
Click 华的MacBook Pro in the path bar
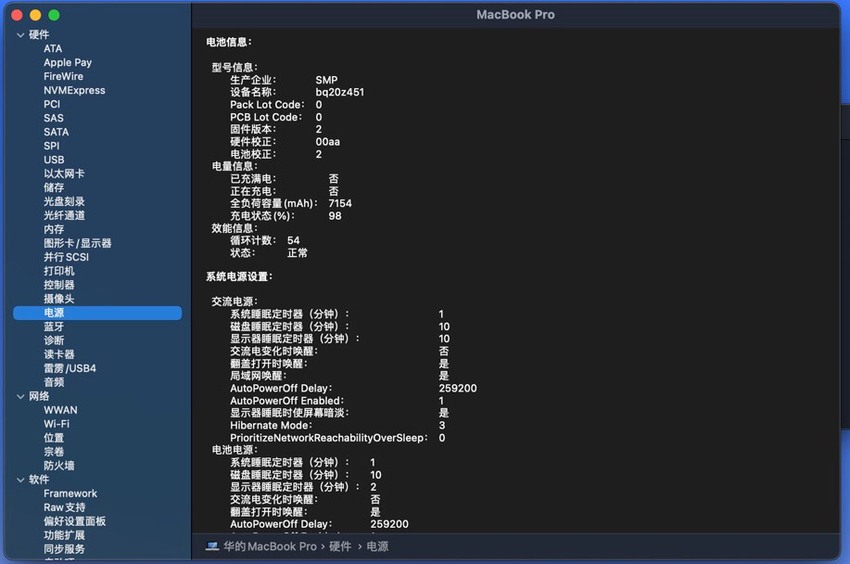click(270, 547)
